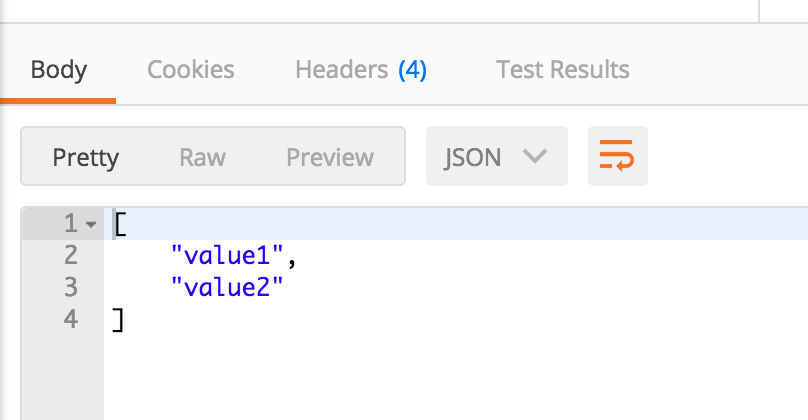The height and width of the screenshot is (420, 808).
Task: Click the "value2" string in response
Action: pos(227,287)
